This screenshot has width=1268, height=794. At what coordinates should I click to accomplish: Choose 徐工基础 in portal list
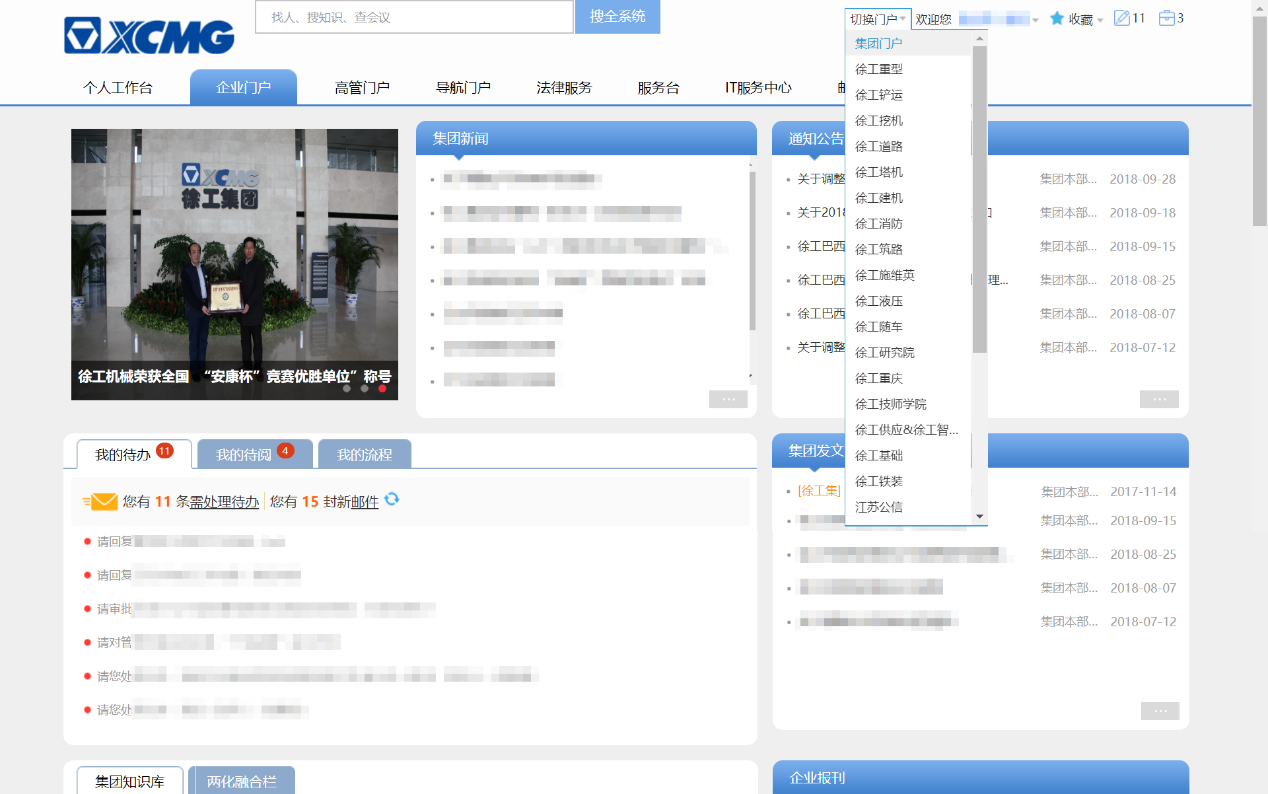908,455
